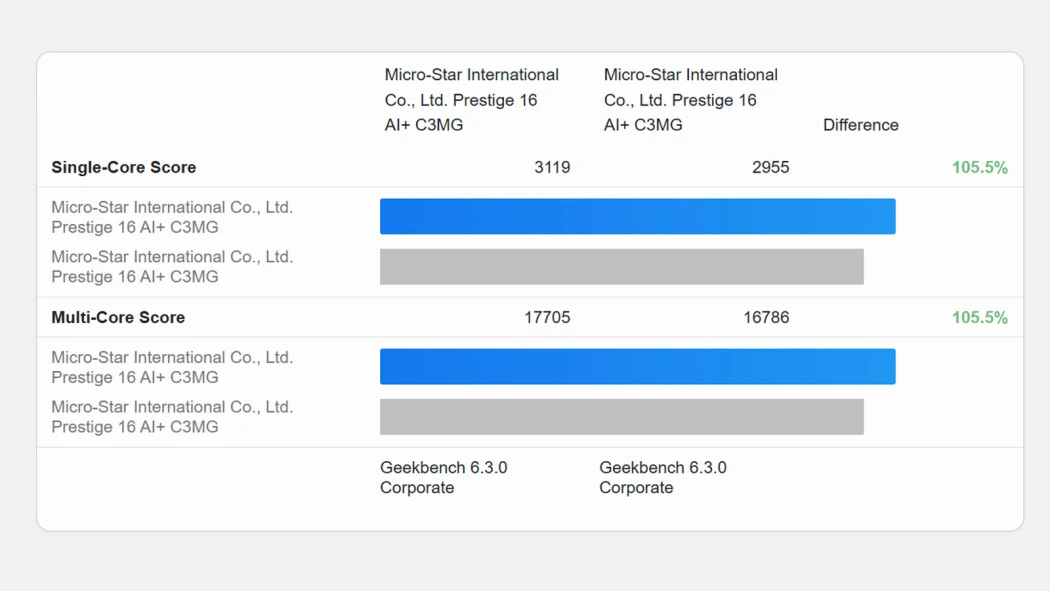The image size is (1050, 591).
Task: Click the multi-core 105.5% difference value
Action: [x=980, y=317]
